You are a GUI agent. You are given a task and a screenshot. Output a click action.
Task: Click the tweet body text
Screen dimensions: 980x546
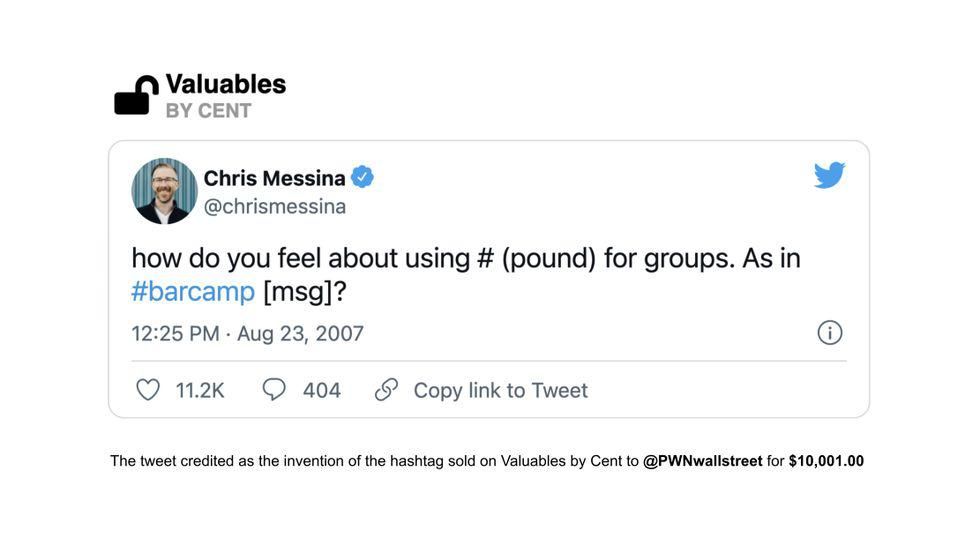466,275
